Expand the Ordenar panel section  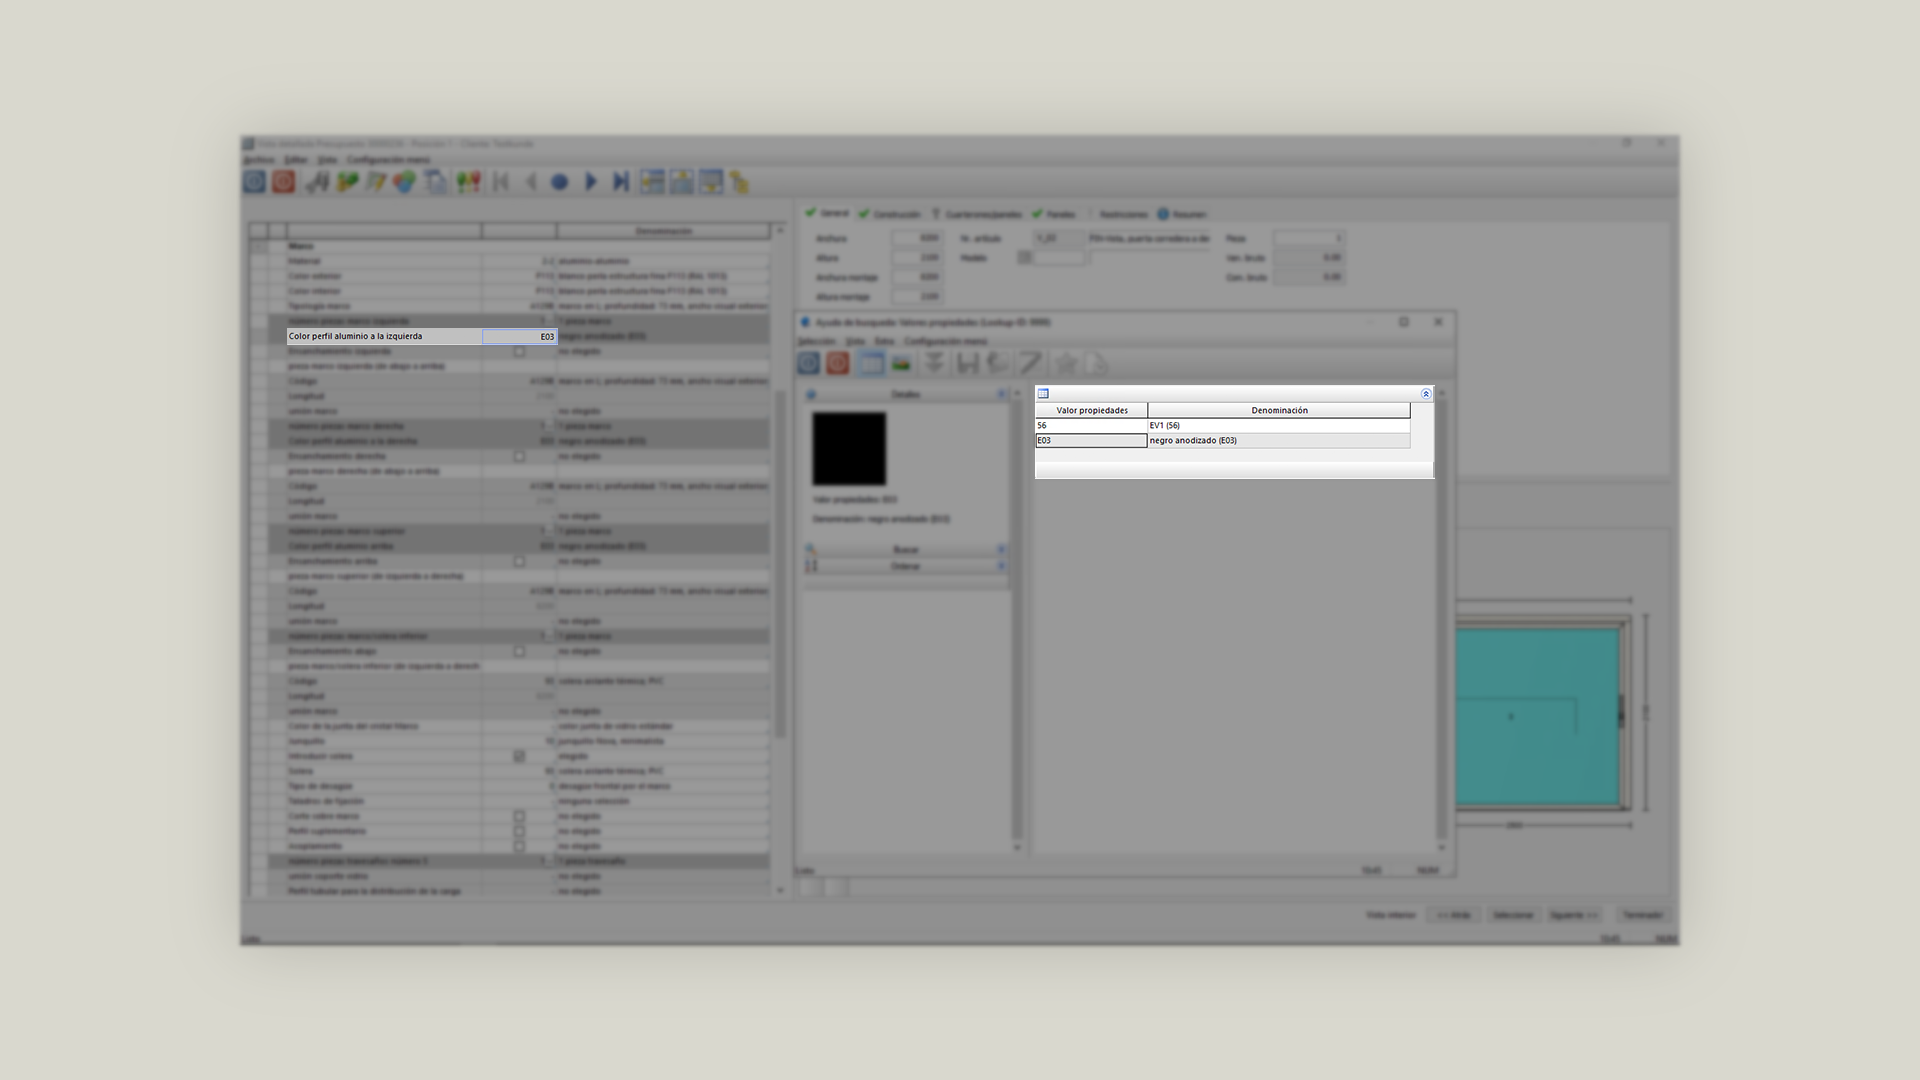coord(905,566)
